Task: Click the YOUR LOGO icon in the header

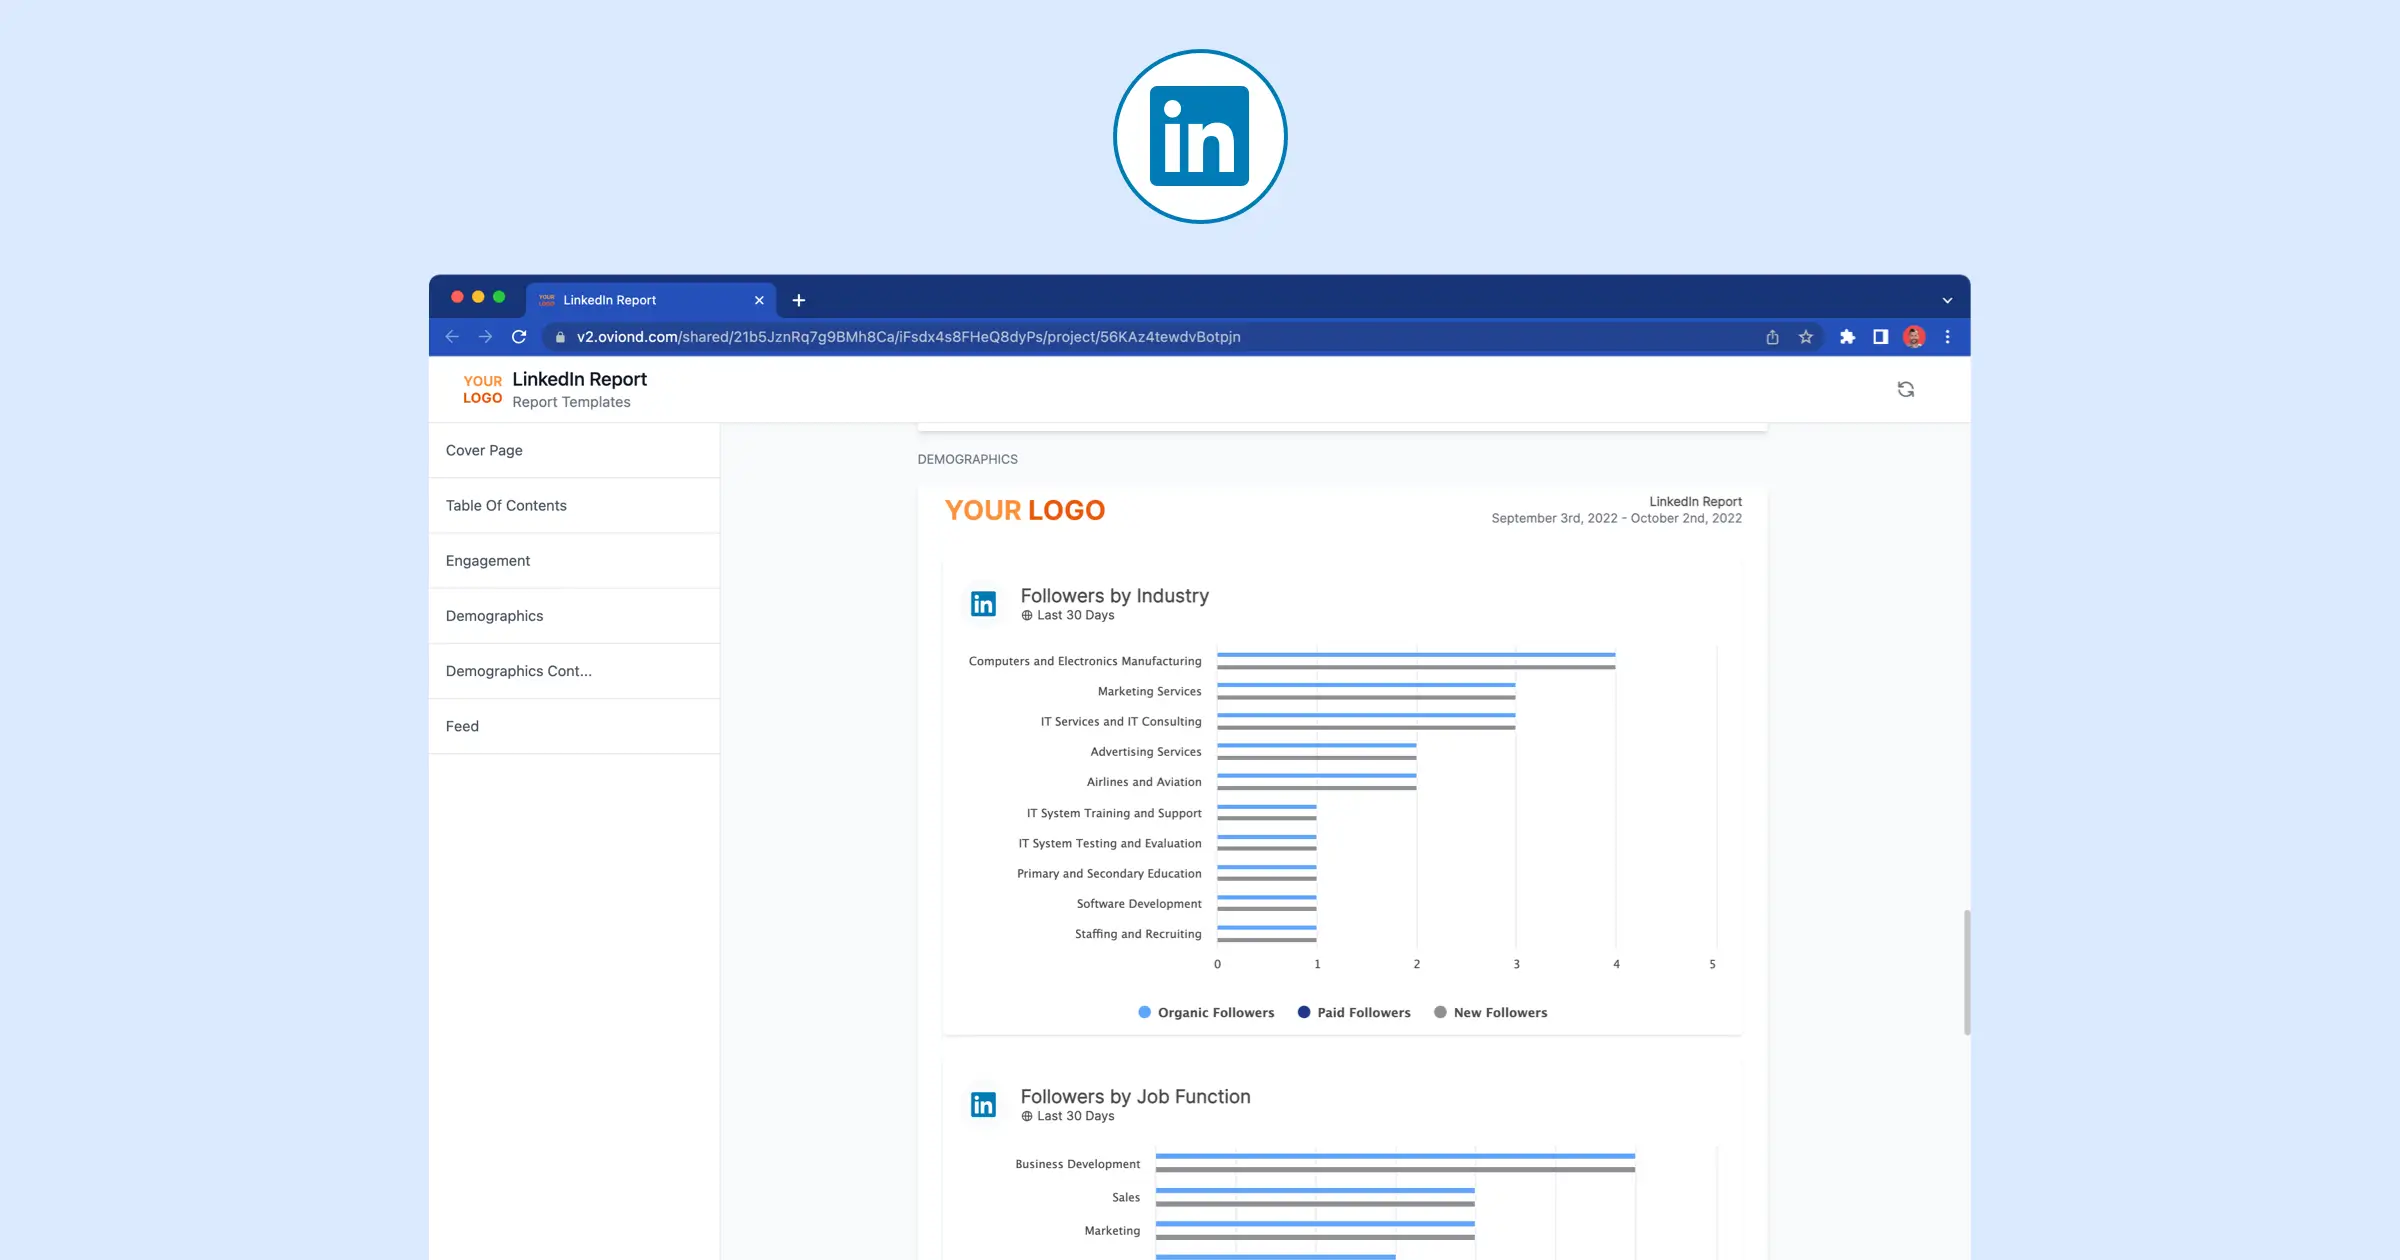Action: 482,389
